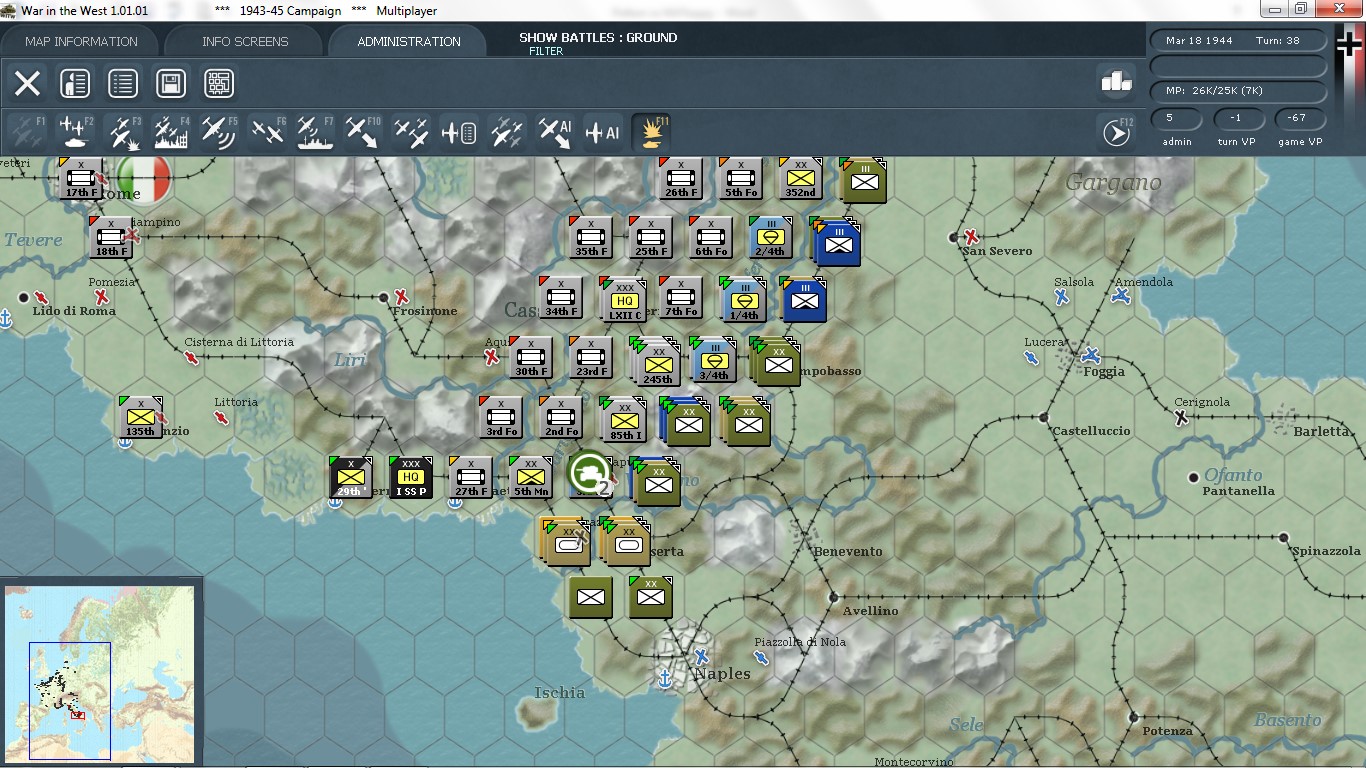1366x768 pixels.
Task: Open the list-style options icon
Action: [x=123, y=83]
